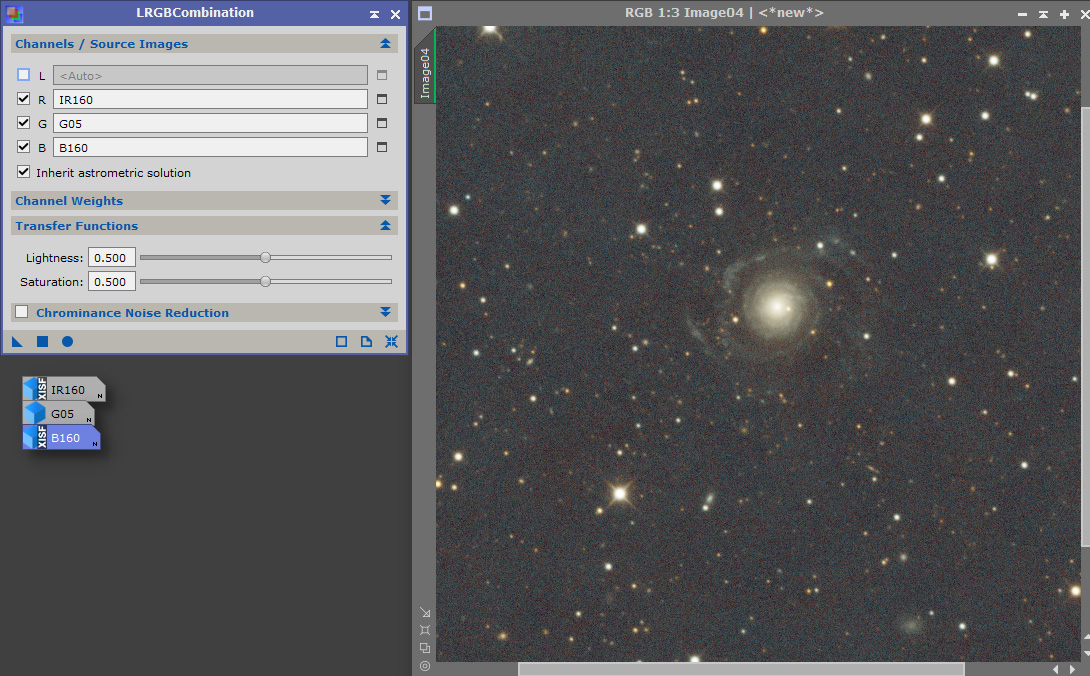Screen dimensions: 1090x676
Task: Enable Chrominance Noise Reduction checkbox
Action: click(22, 312)
